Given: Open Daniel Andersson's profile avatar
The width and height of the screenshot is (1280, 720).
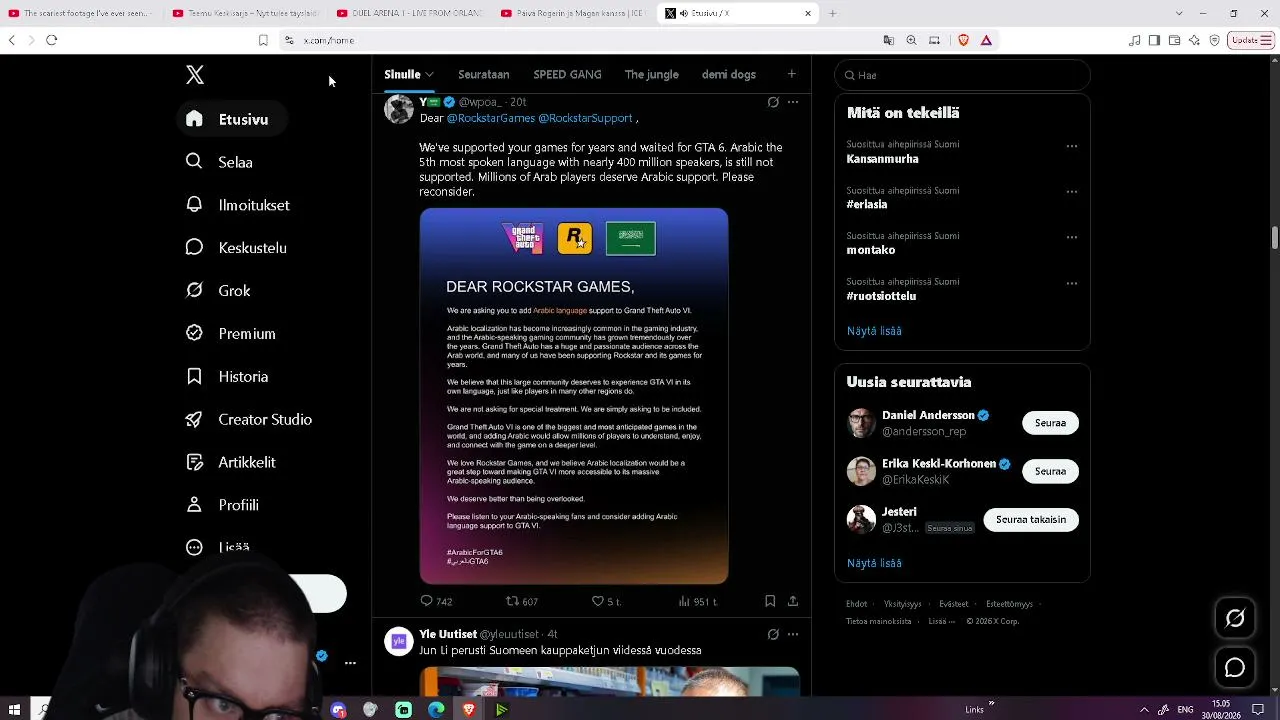Looking at the screenshot, I should [x=861, y=423].
